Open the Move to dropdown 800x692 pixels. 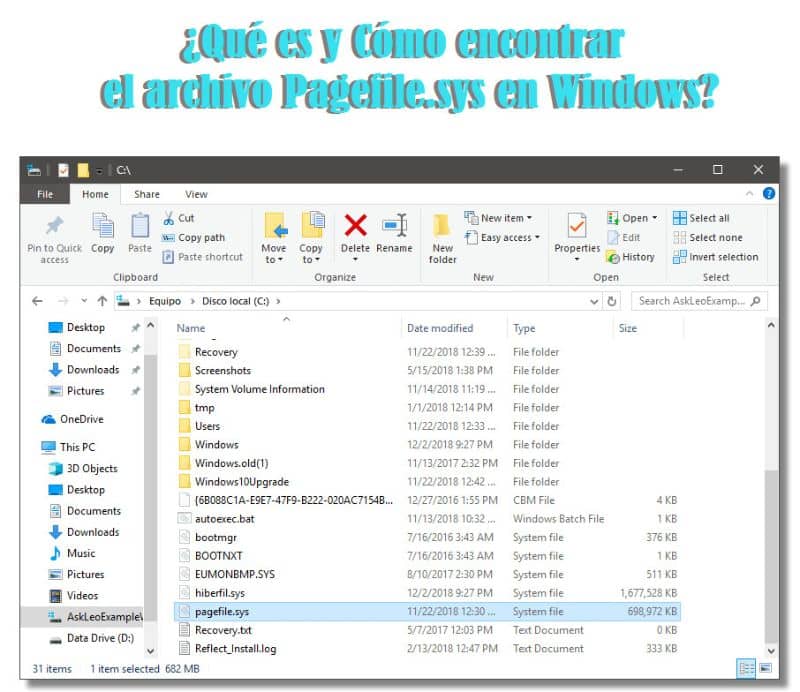pyautogui.click(x=274, y=238)
